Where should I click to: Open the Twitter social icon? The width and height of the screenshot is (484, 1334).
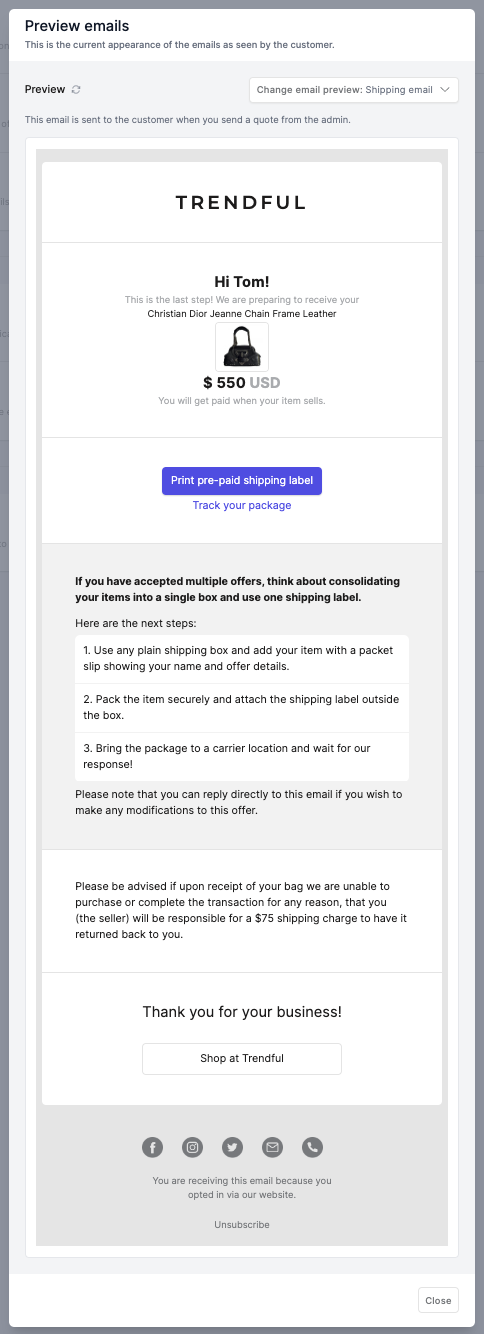232,1147
